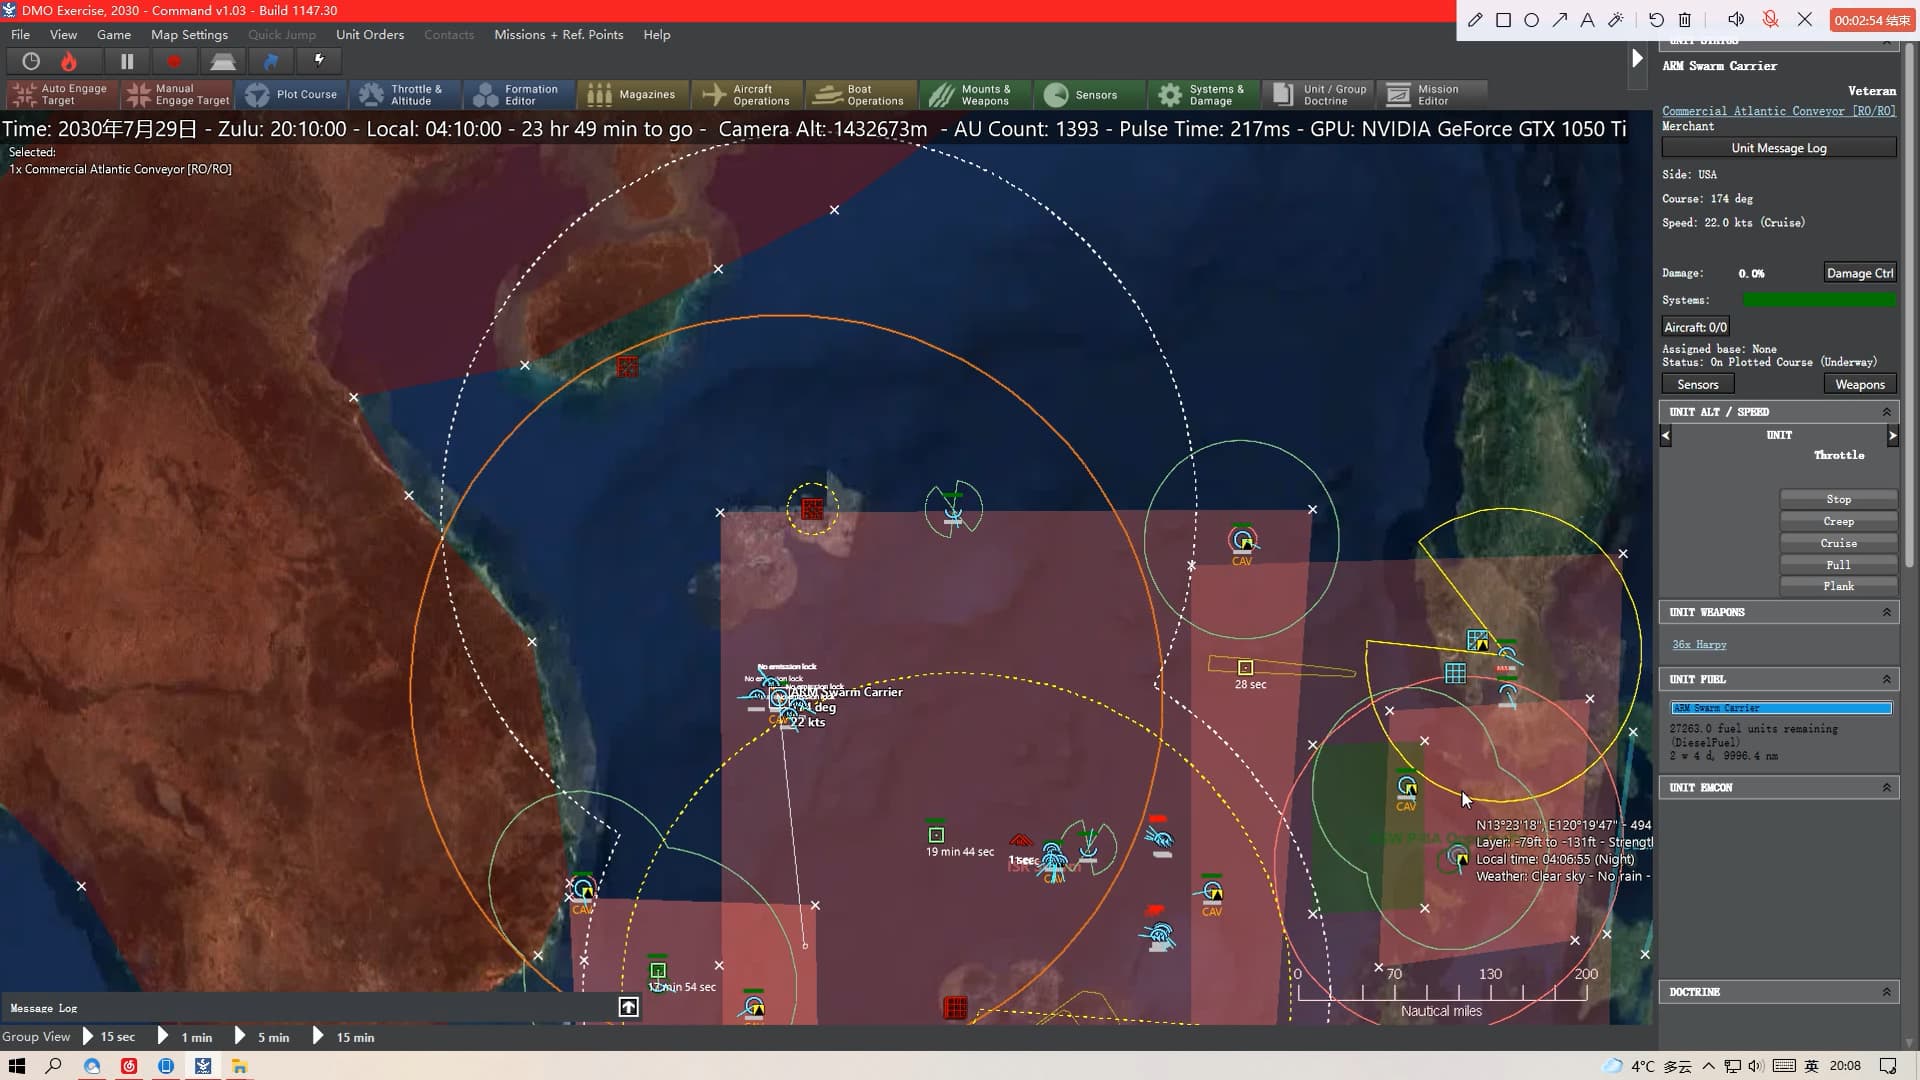Stop recording with red timer button
Viewport: 1920px width, 1080px height.
[1871, 20]
